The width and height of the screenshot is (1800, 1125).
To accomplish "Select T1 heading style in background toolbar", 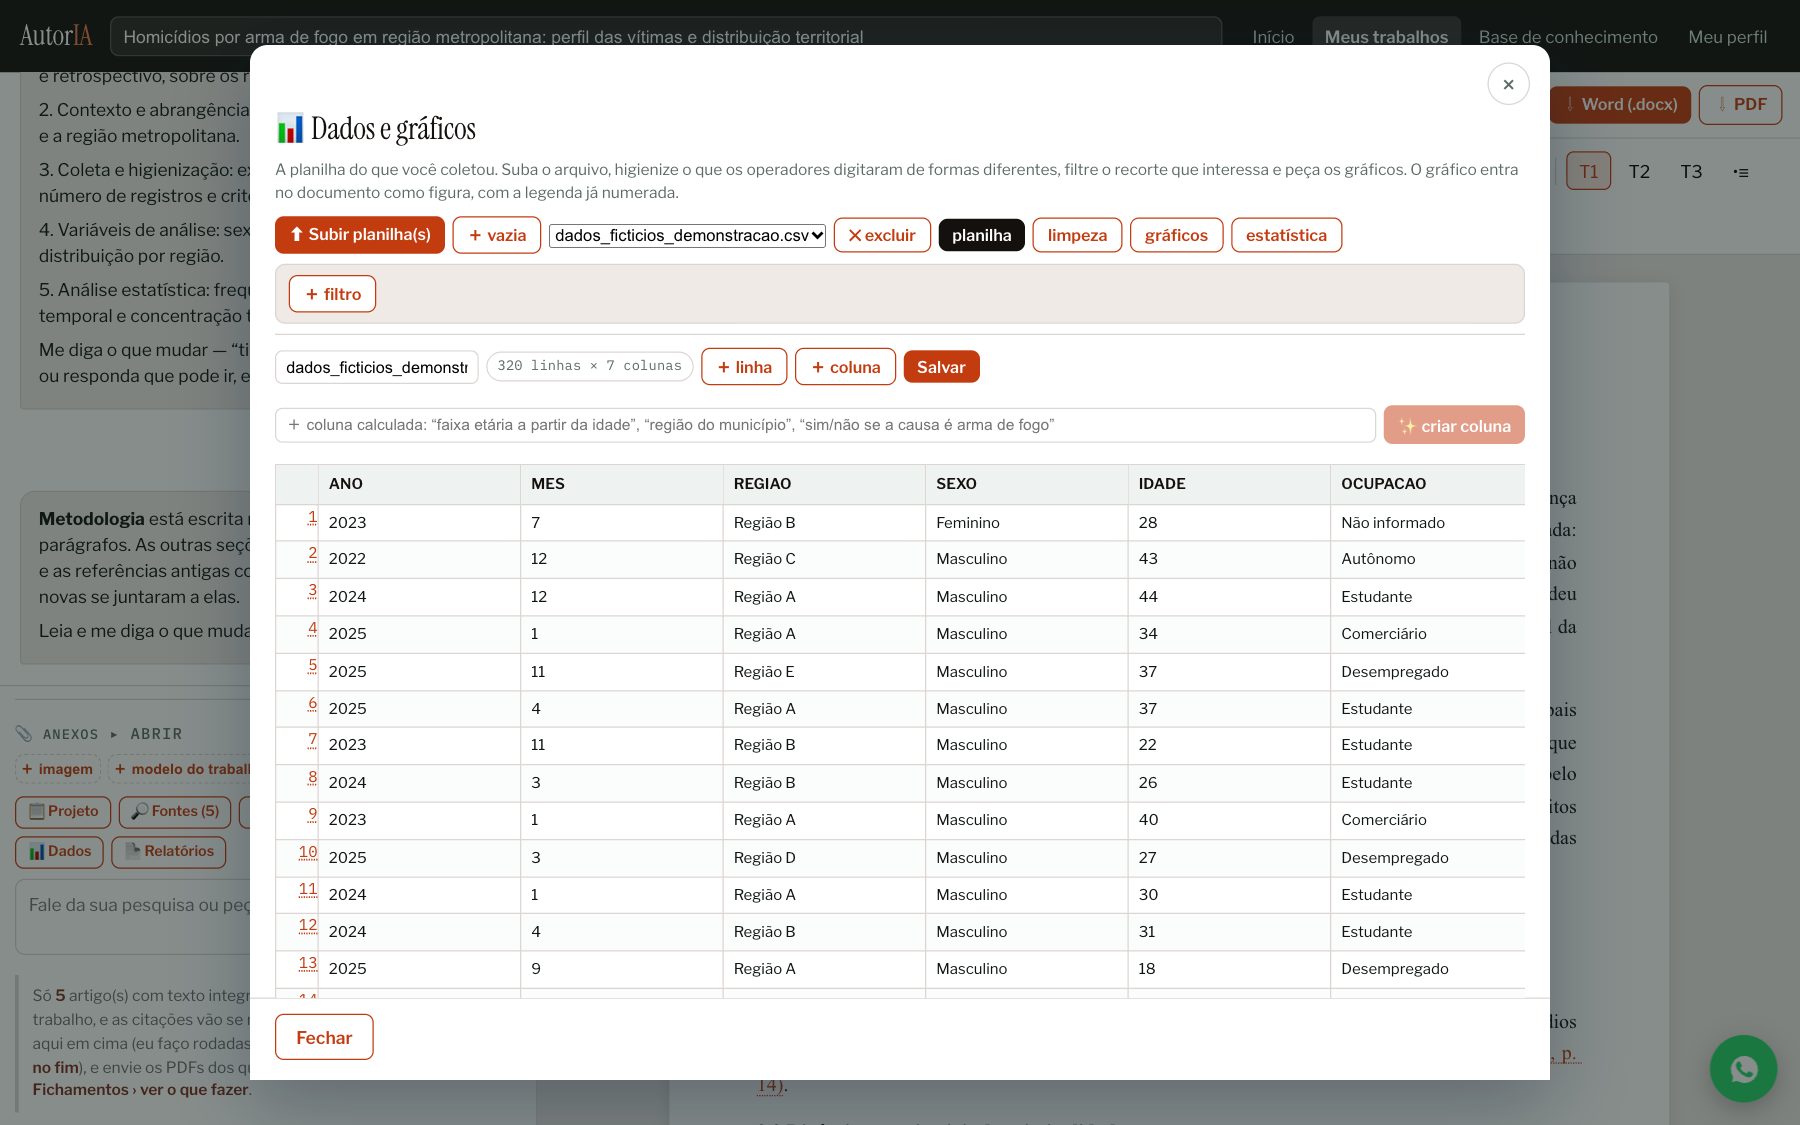I will coord(1588,171).
